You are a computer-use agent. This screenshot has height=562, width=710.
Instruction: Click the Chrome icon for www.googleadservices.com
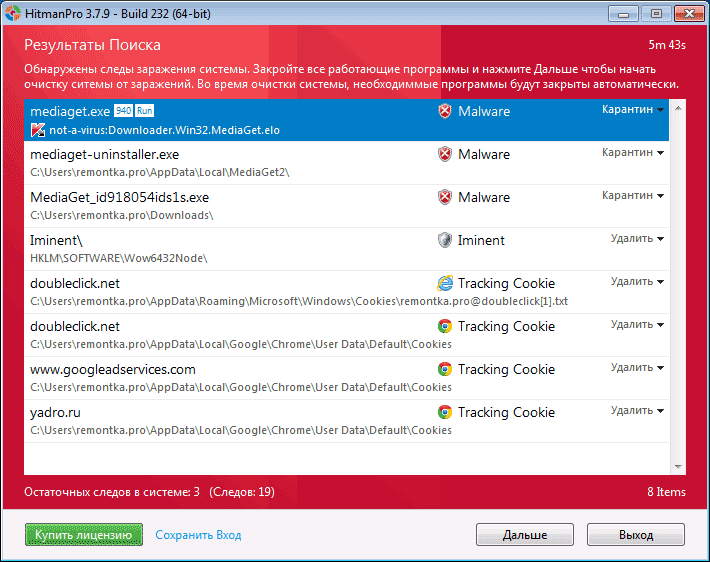coord(445,369)
